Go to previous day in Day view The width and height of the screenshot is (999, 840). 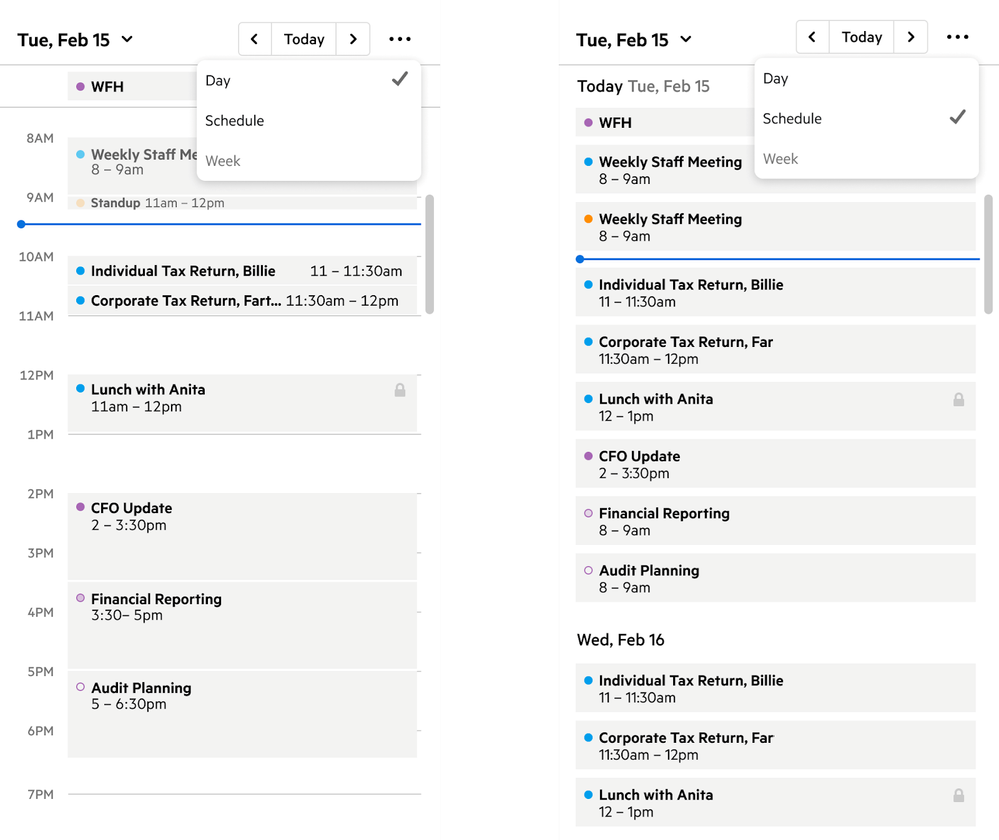[x=254, y=39]
